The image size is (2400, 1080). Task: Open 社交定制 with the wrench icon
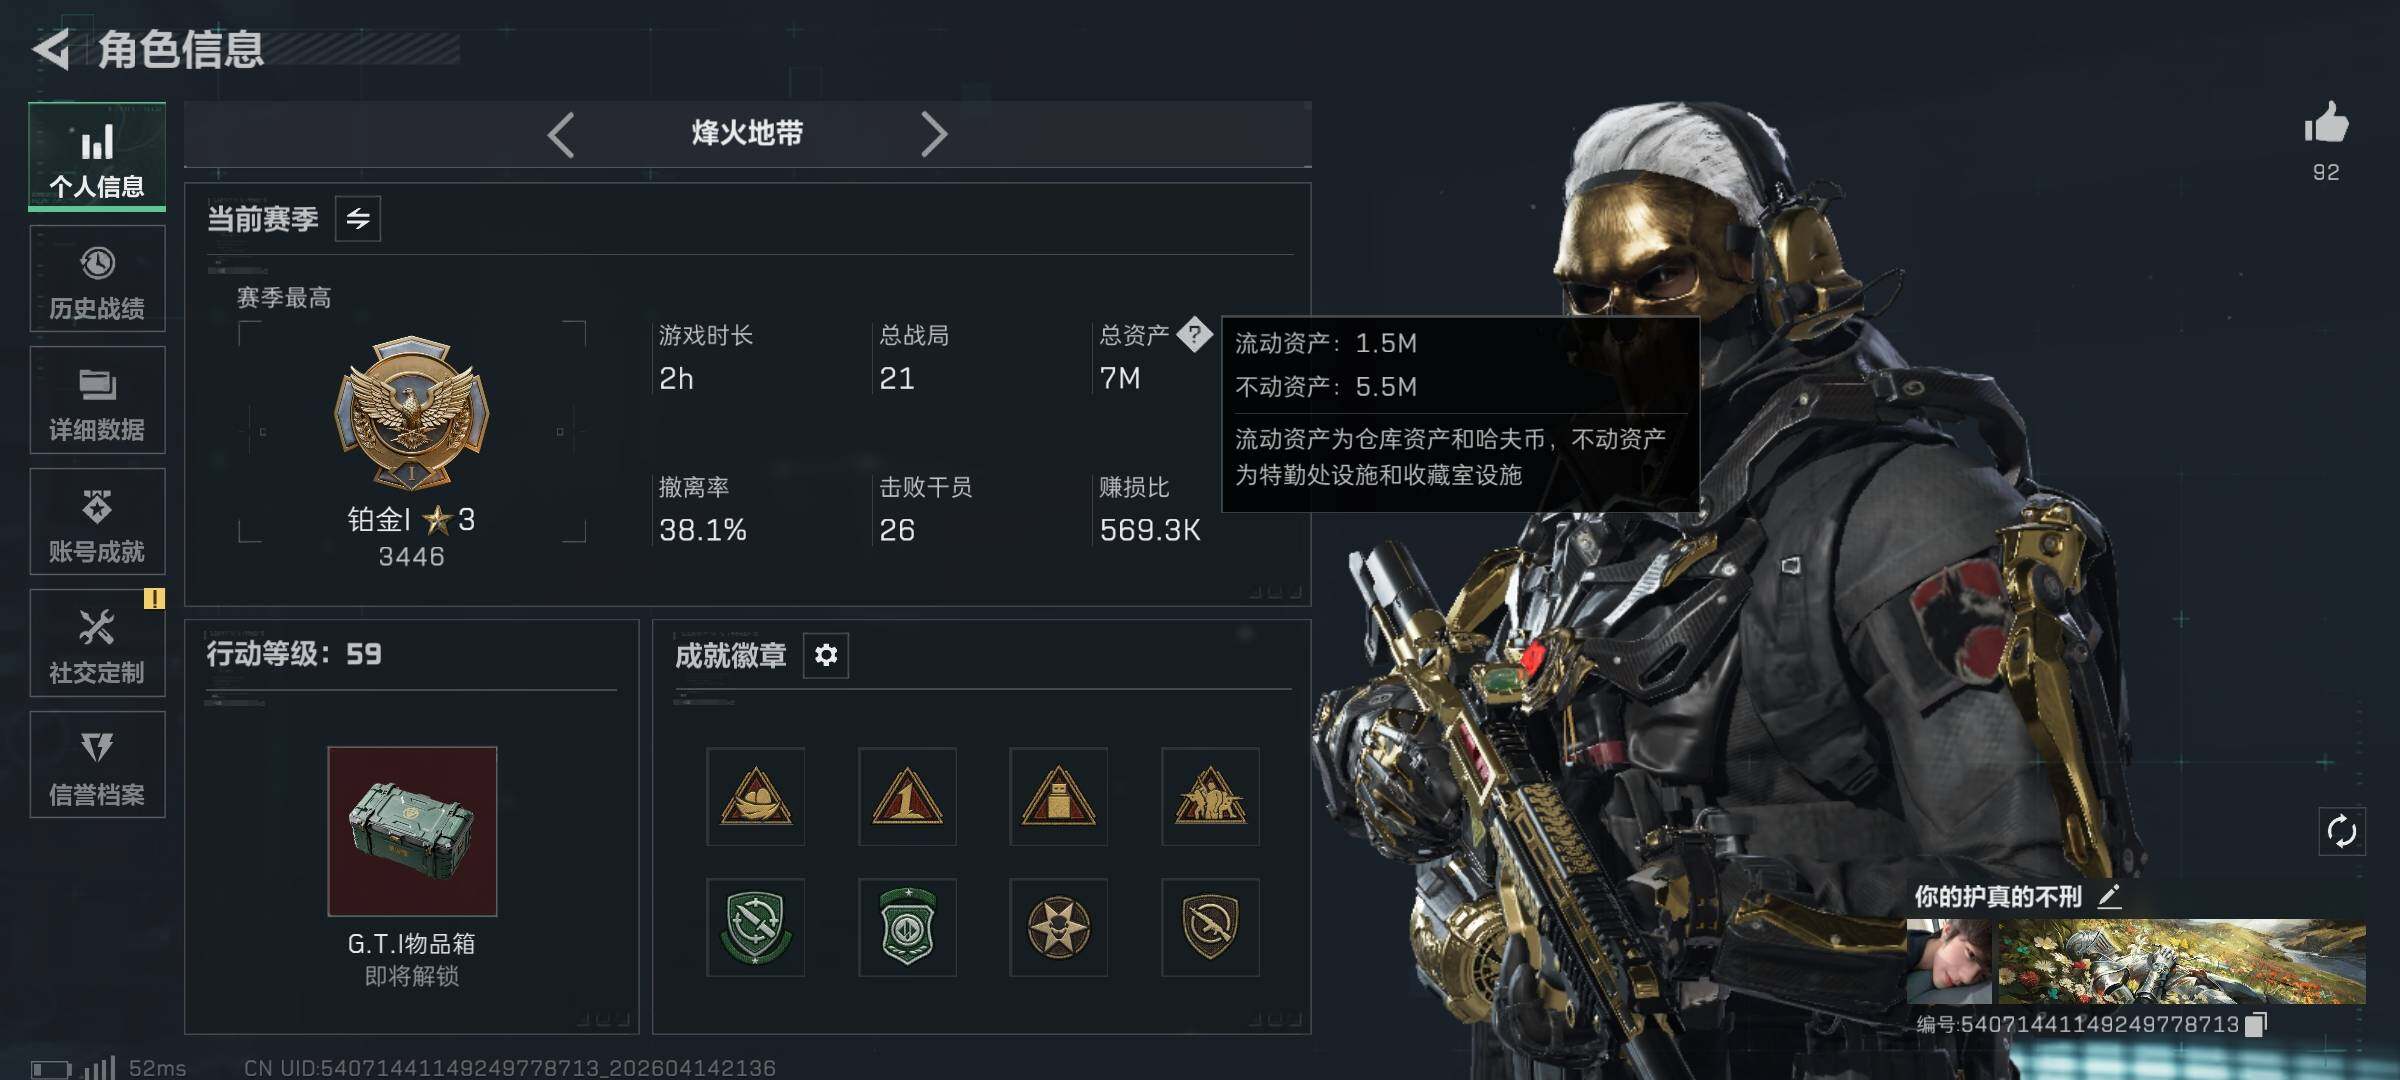click(97, 643)
